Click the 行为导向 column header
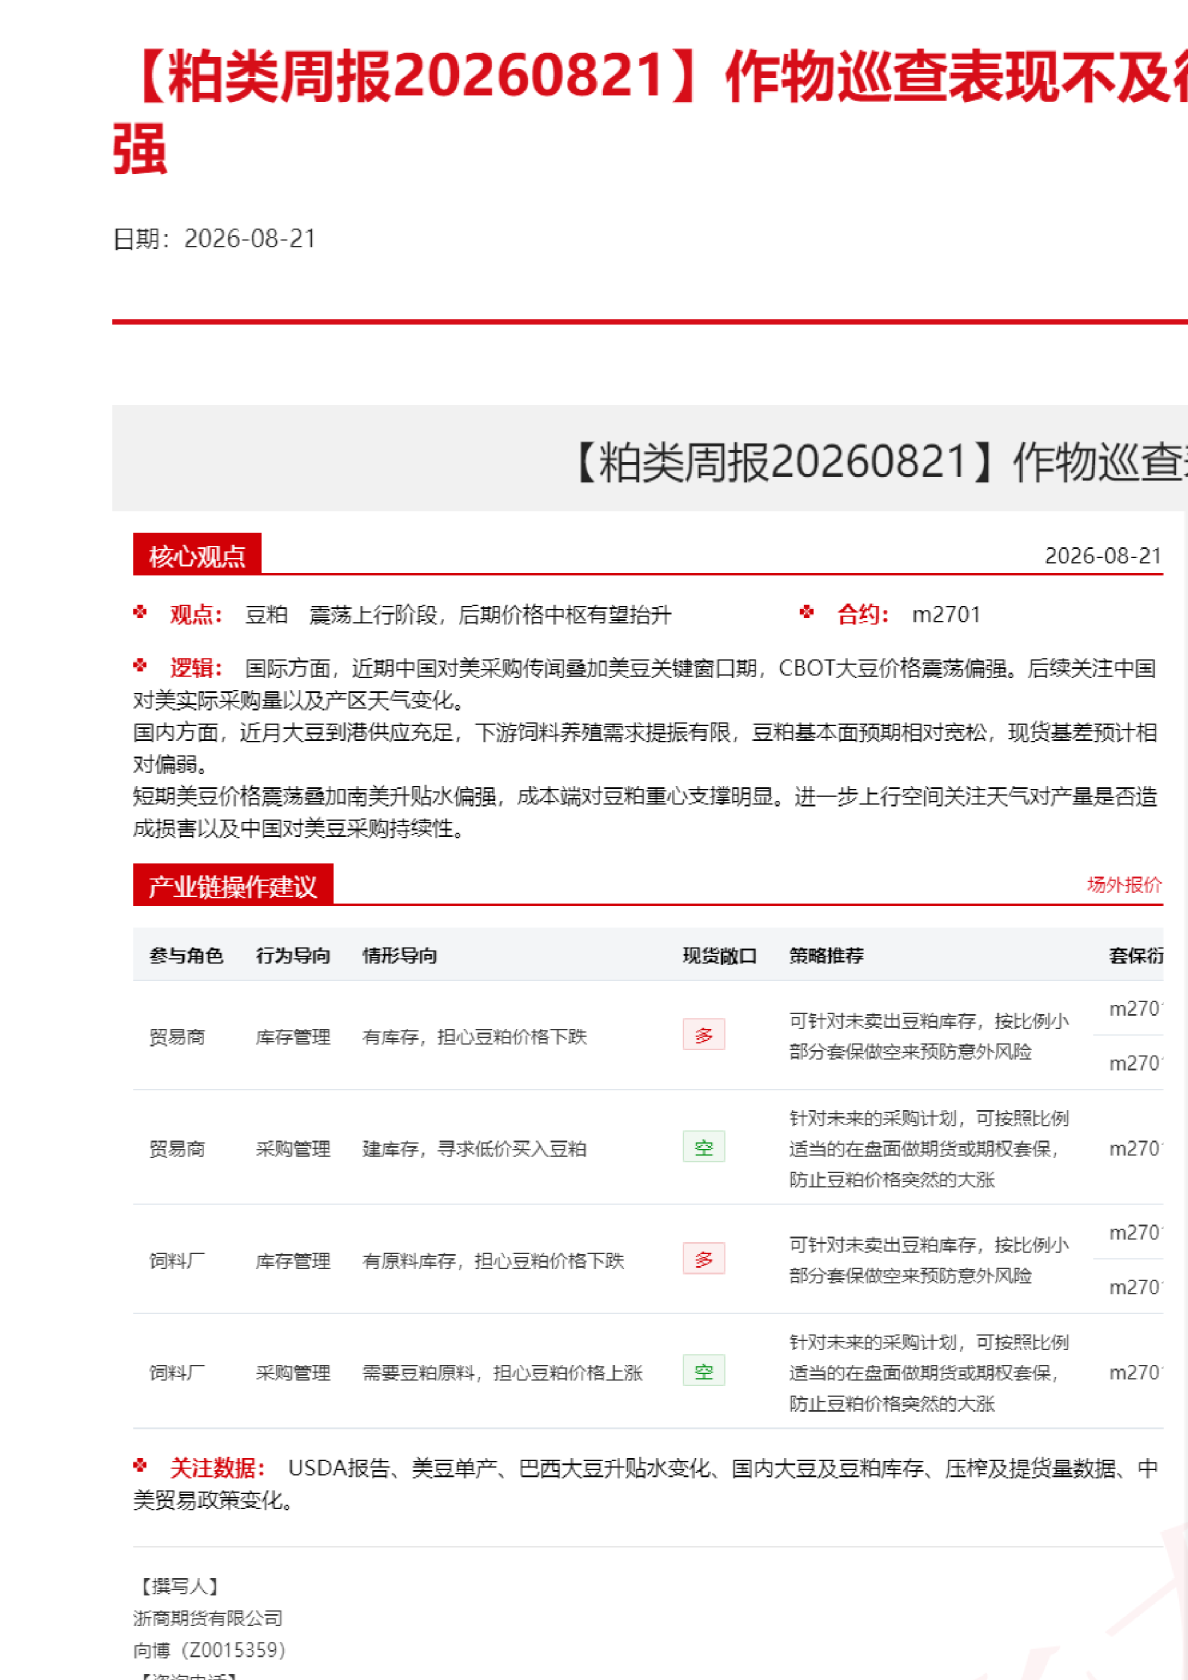The height and width of the screenshot is (1680, 1188). pos(293,956)
